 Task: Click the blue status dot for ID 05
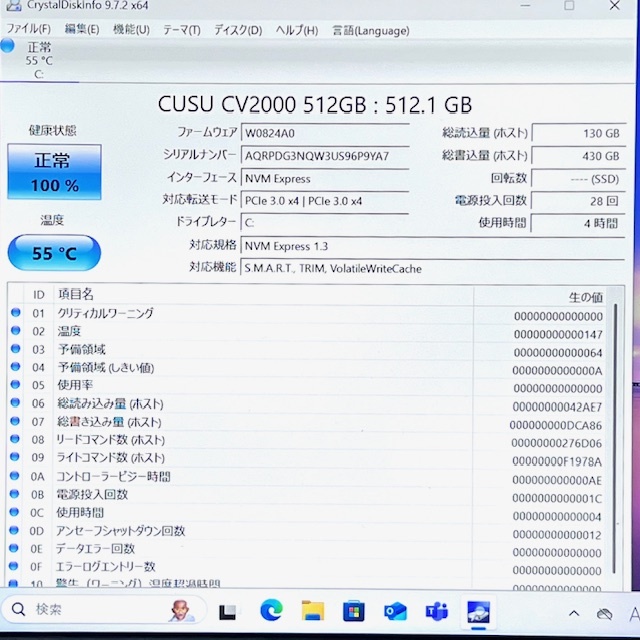pyautogui.click(x=15, y=384)
